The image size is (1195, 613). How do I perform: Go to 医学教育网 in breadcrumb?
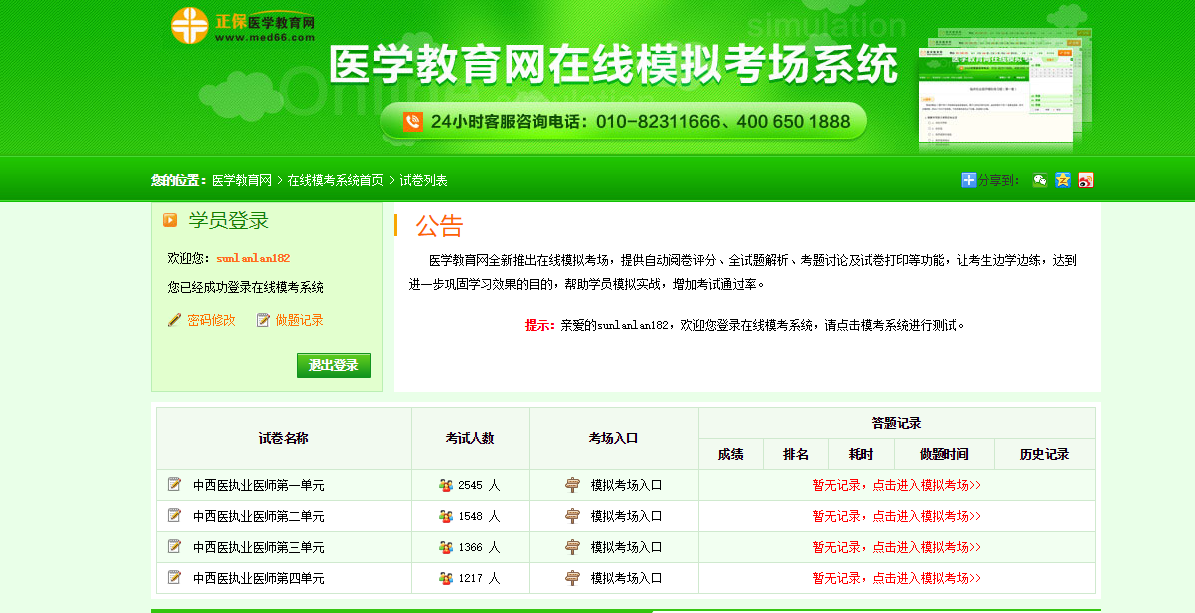242,181
